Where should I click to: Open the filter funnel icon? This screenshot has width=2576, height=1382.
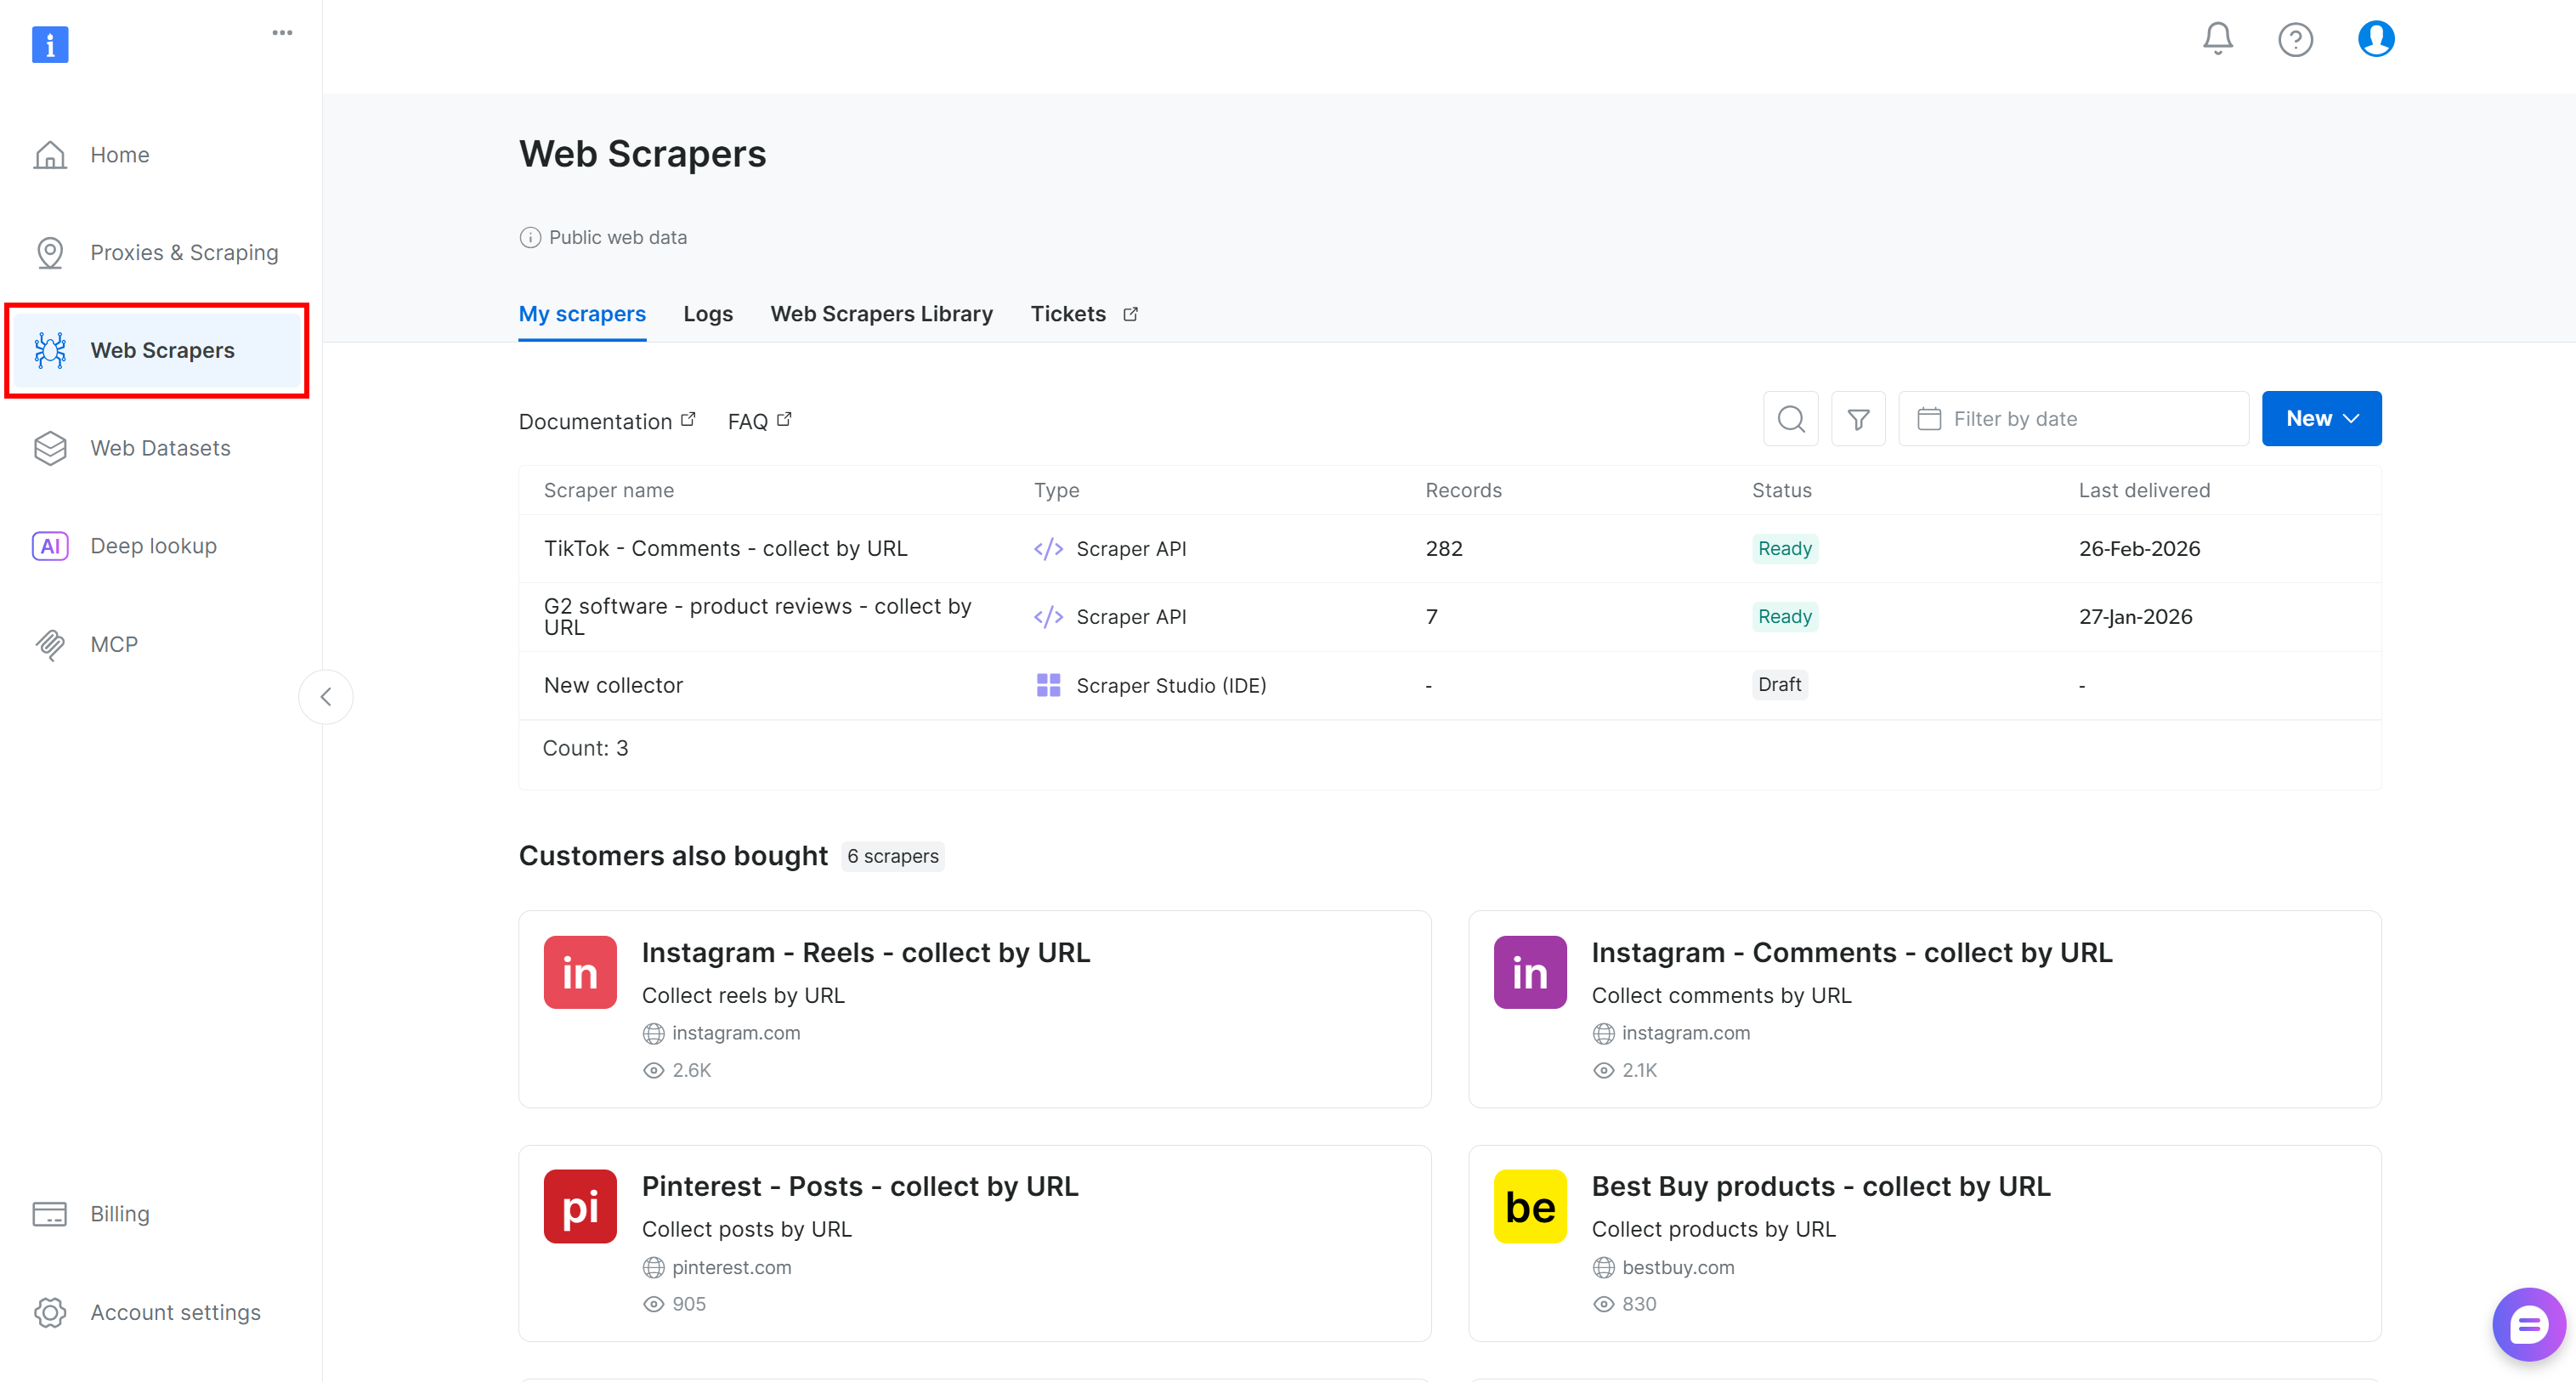click(1858, 419)
